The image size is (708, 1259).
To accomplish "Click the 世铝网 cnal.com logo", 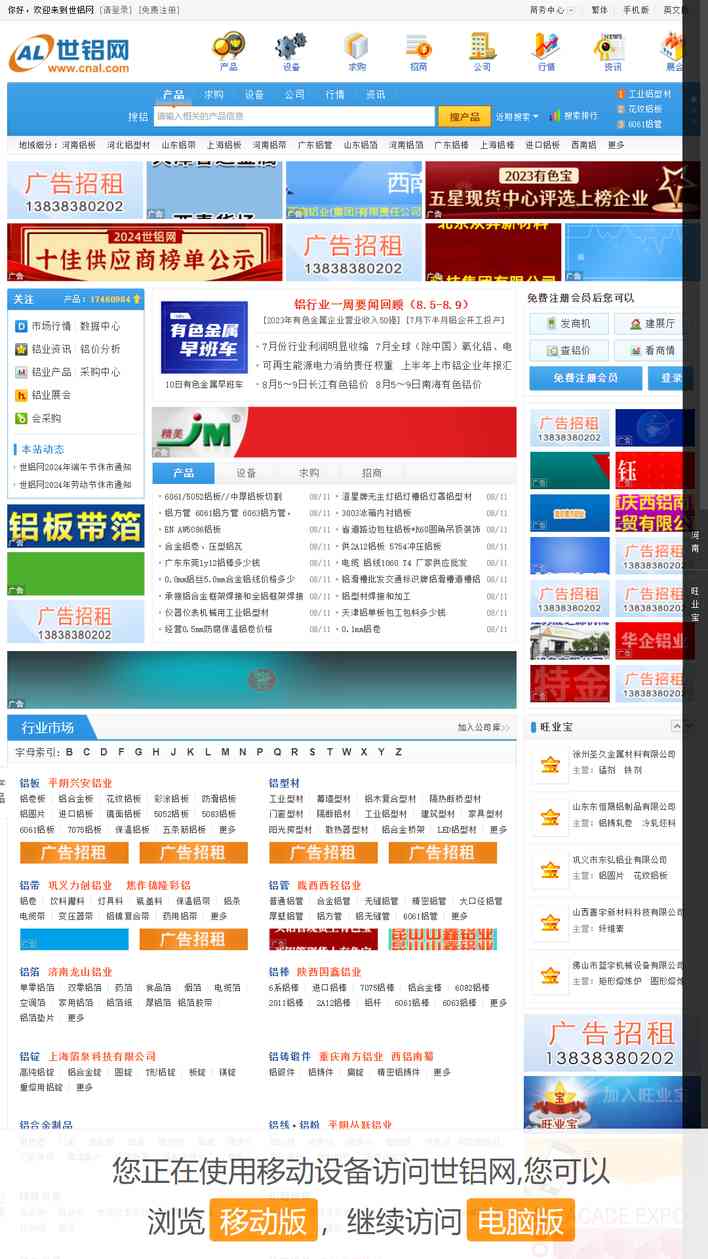I will click(69, 55).
